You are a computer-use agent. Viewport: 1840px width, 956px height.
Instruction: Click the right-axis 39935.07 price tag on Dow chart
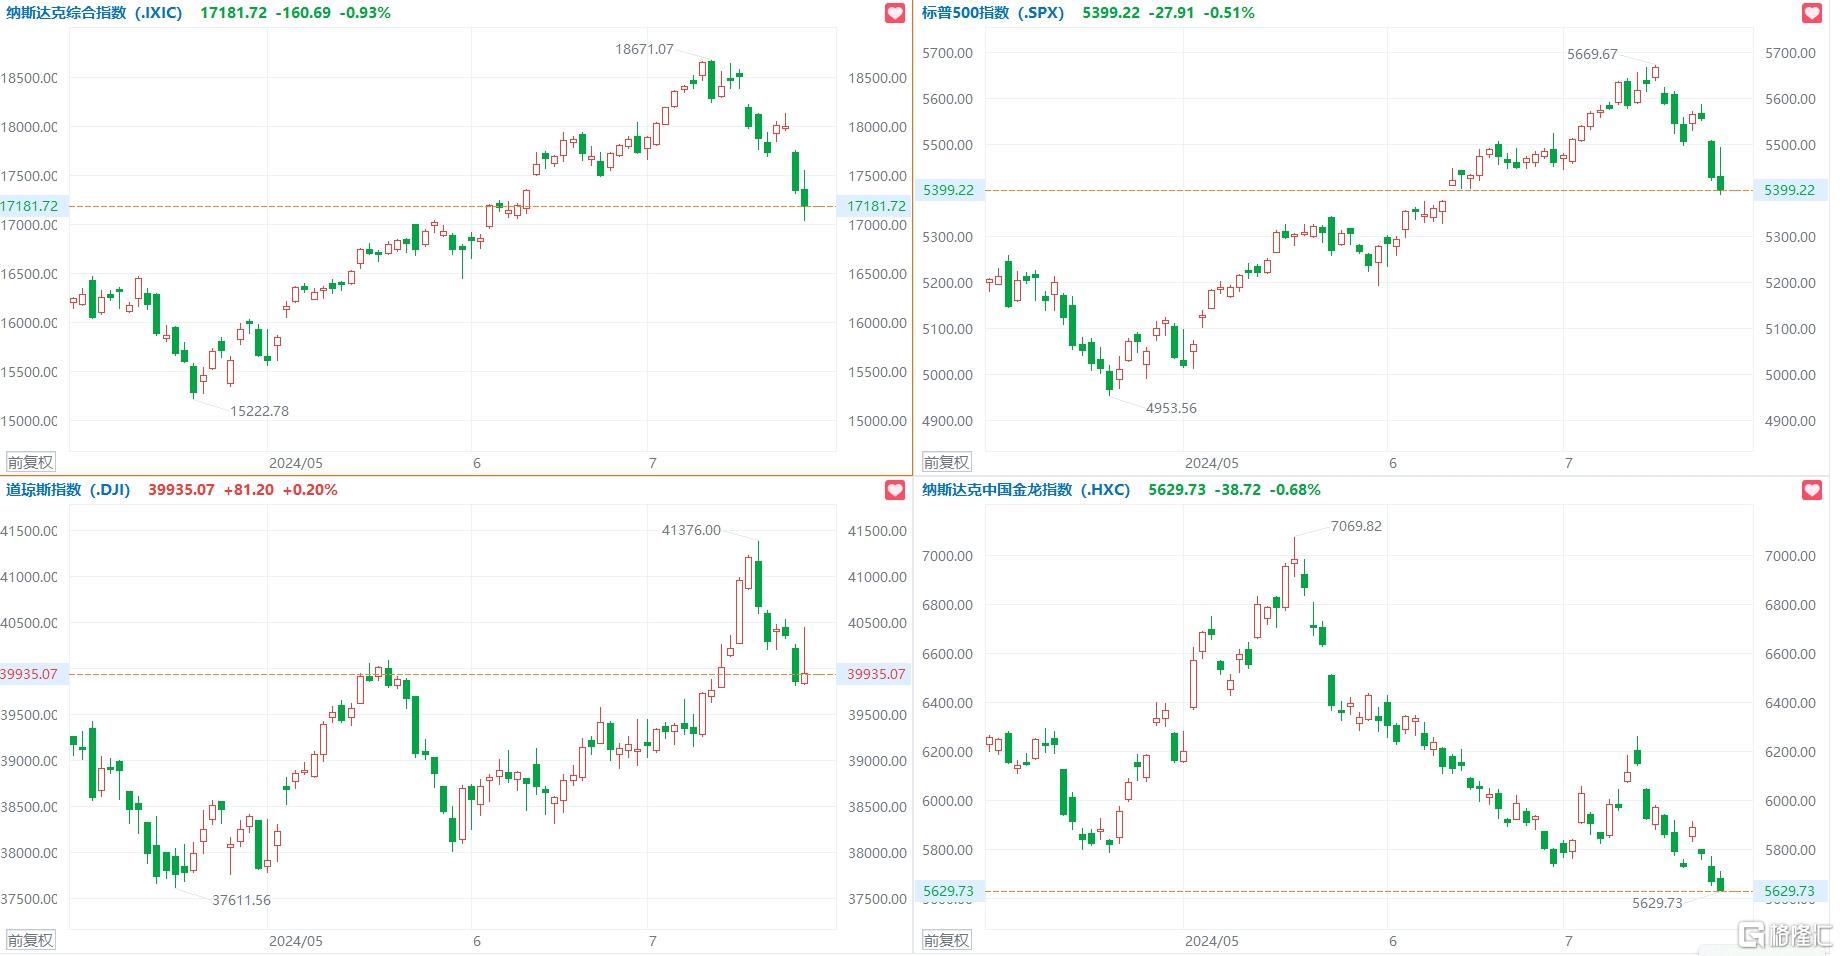875,674
